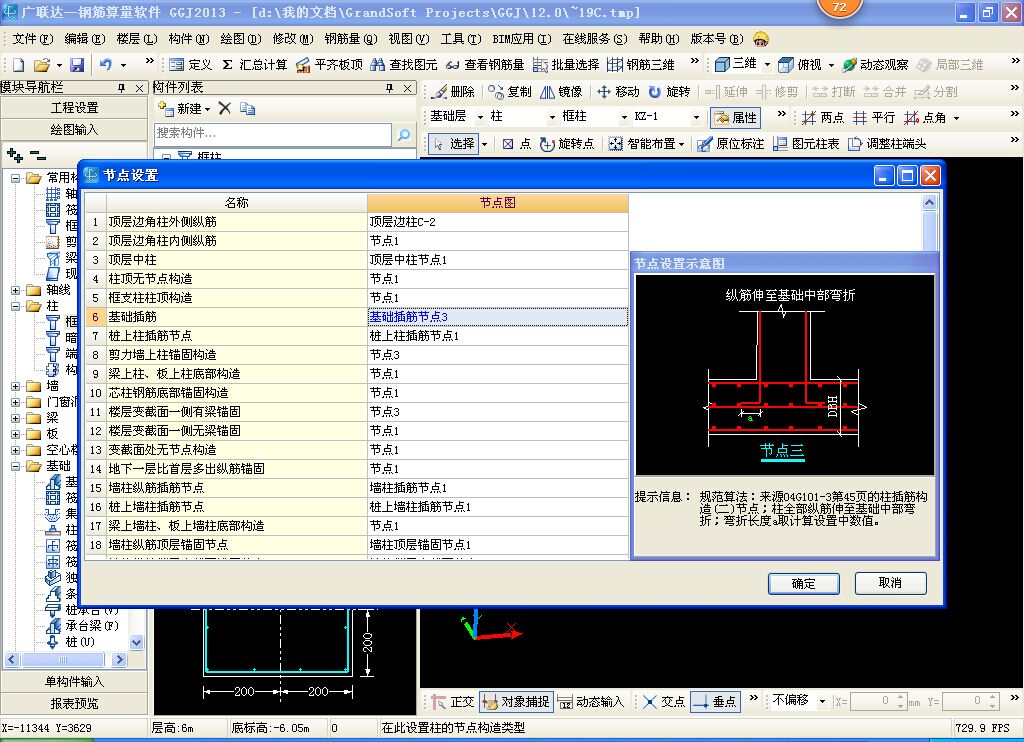Image resolution: width=1024 pixels, height=742 pixels.
Task: Click the 俯视 top view tool
Action: [800, 65]
